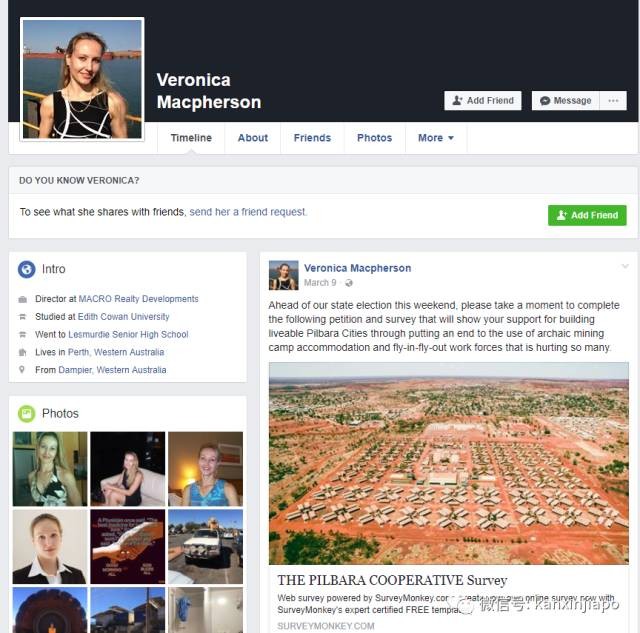Open the post options chevron menu
Screen dimensions: 640x633
(625, 267)
